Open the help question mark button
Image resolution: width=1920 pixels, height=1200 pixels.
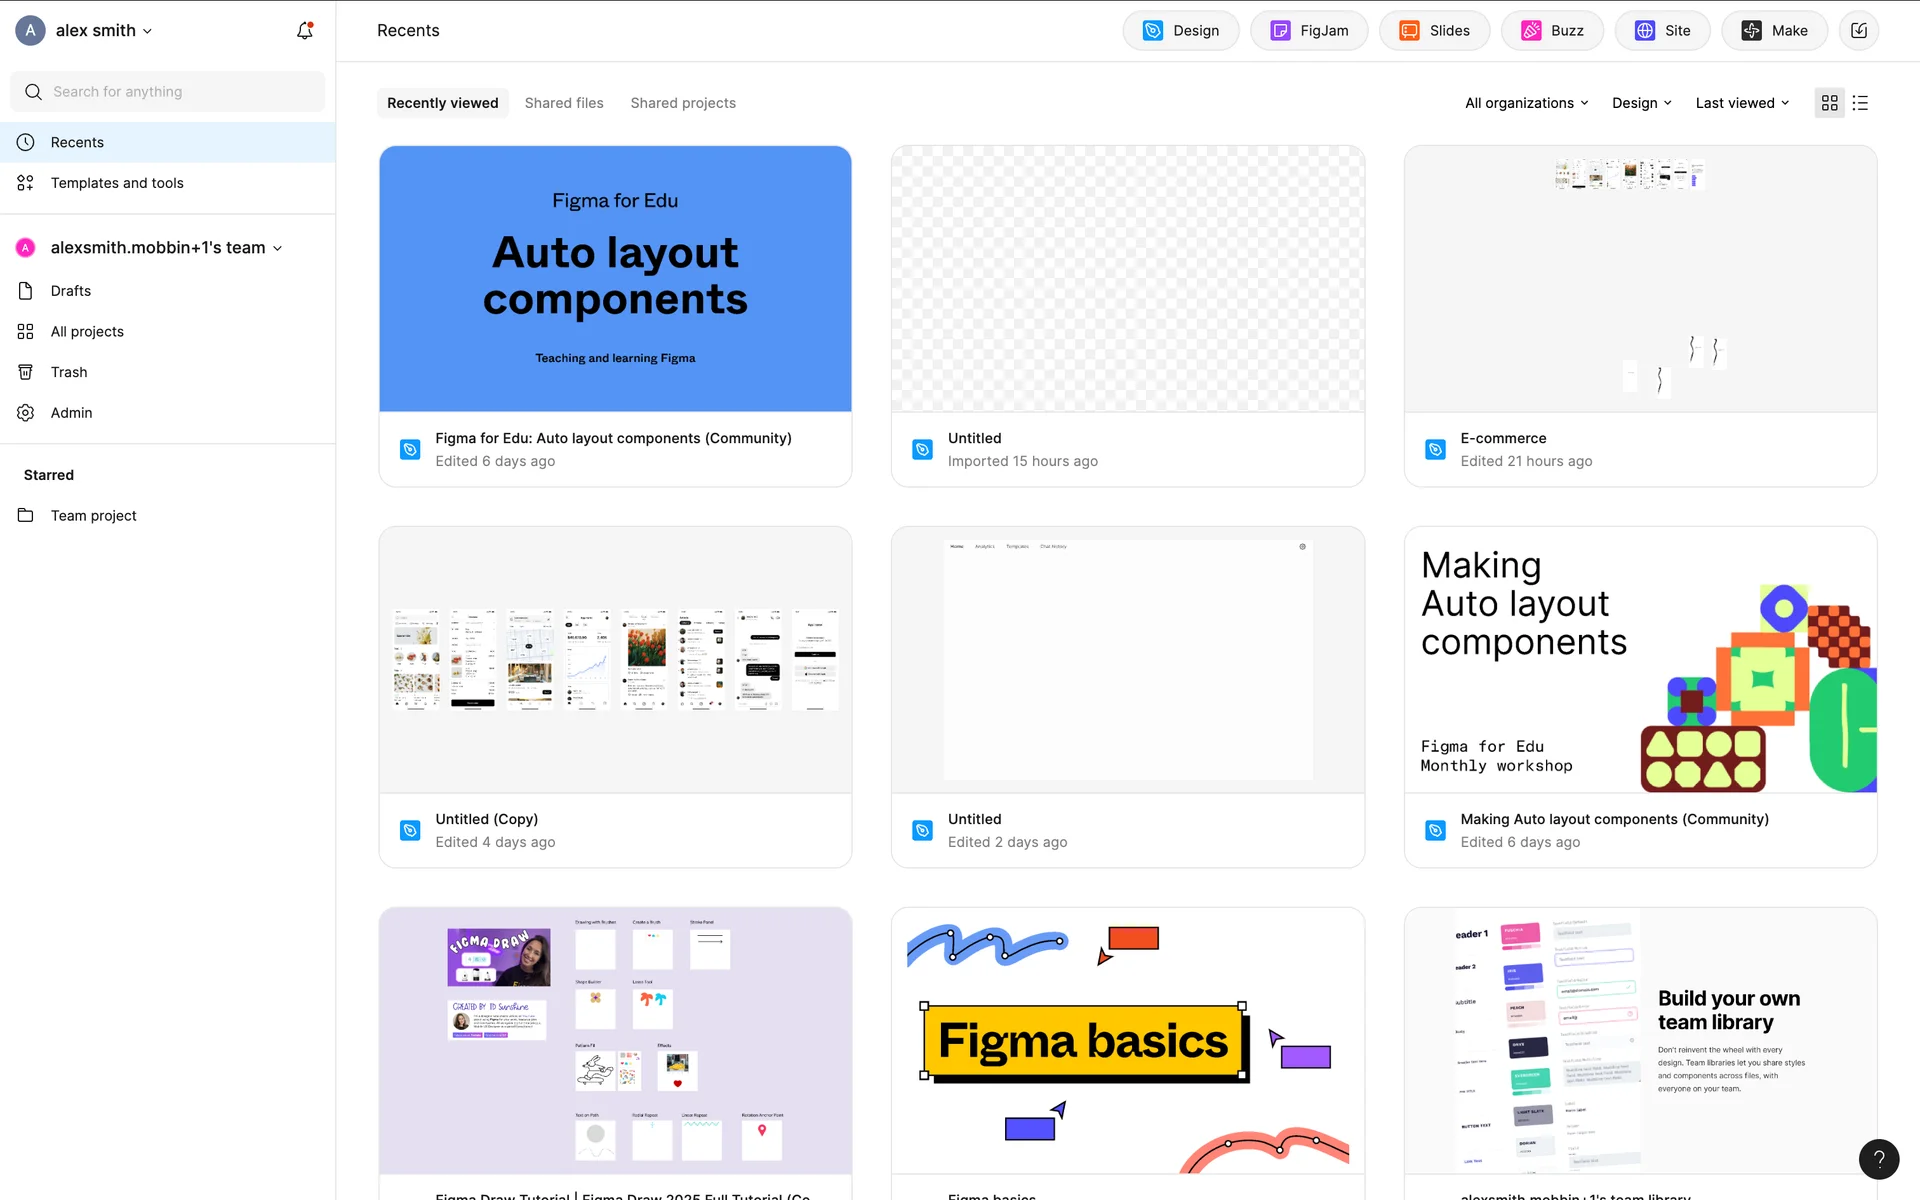tap(1878, 1159)
